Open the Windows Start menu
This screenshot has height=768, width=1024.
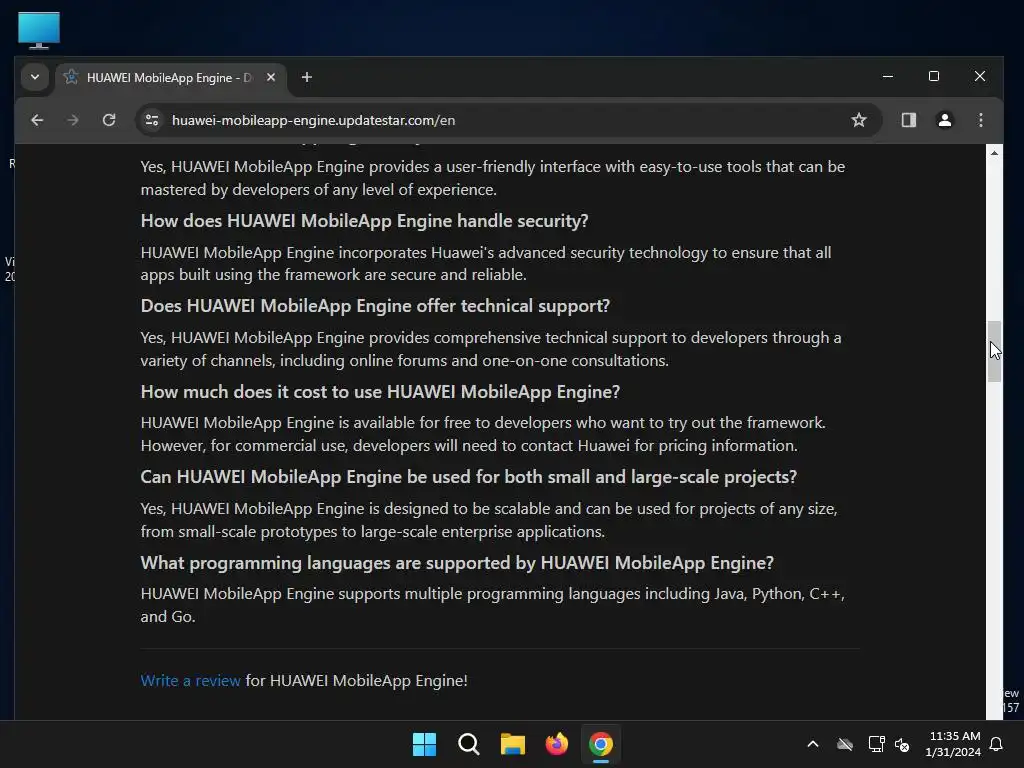pos(424,744)
